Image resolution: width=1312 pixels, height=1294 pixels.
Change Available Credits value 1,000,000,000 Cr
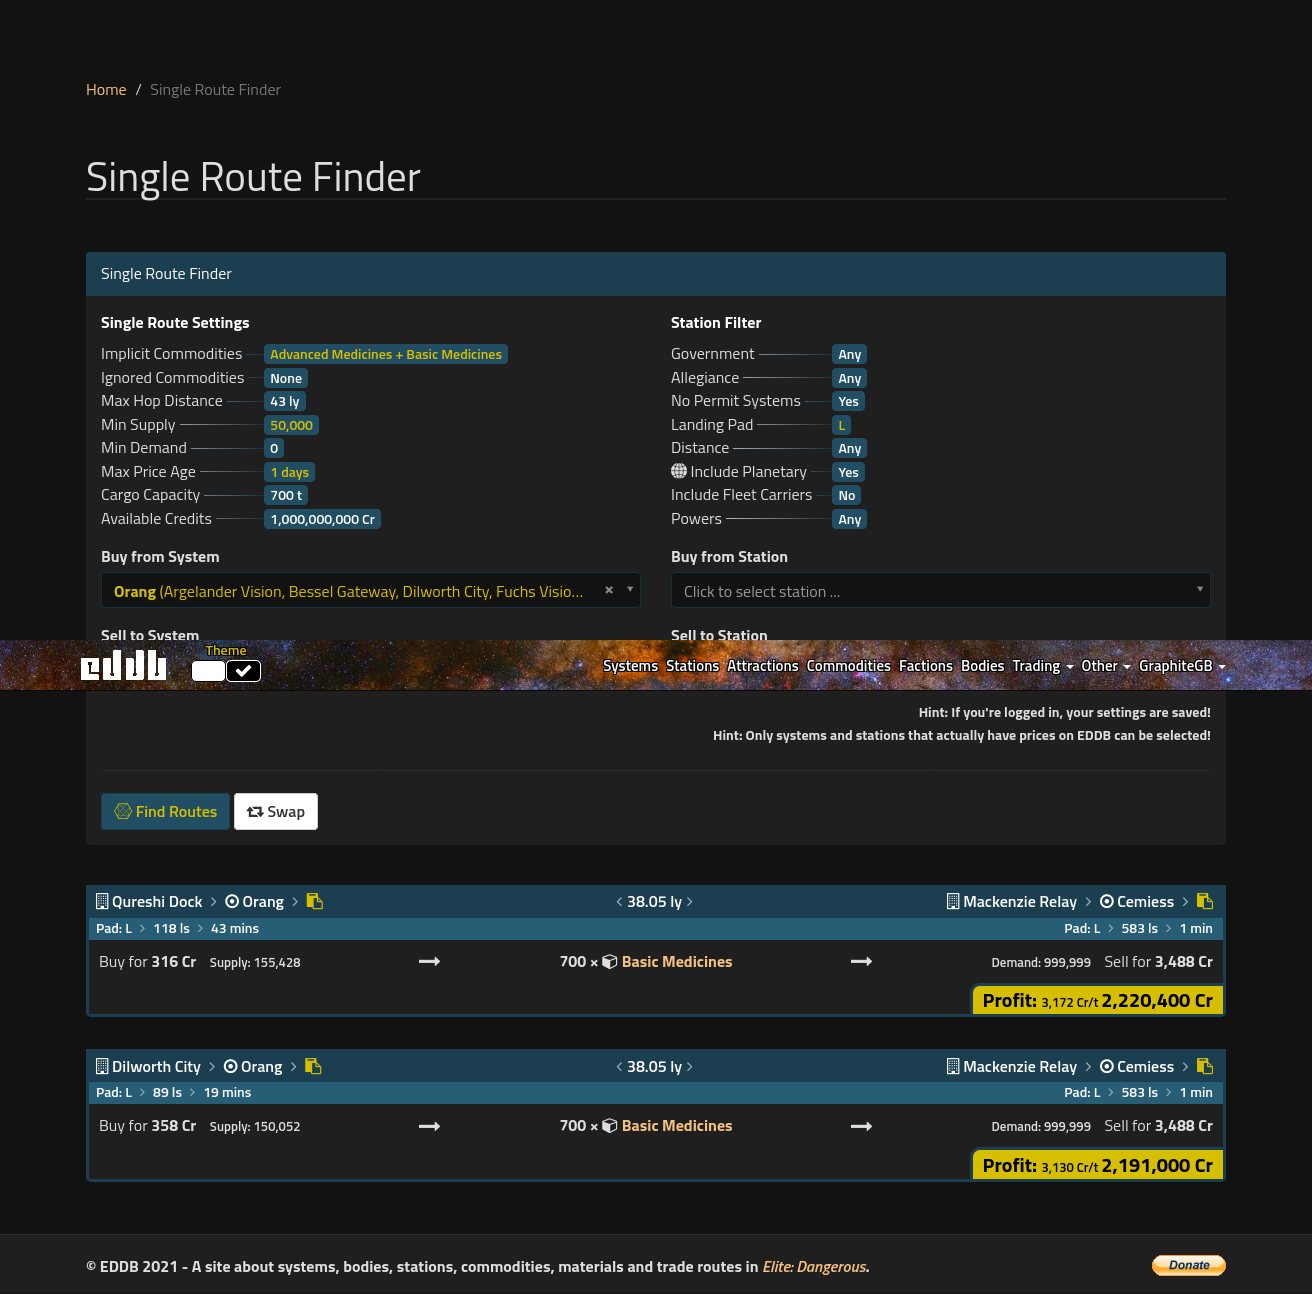(322, 519)
